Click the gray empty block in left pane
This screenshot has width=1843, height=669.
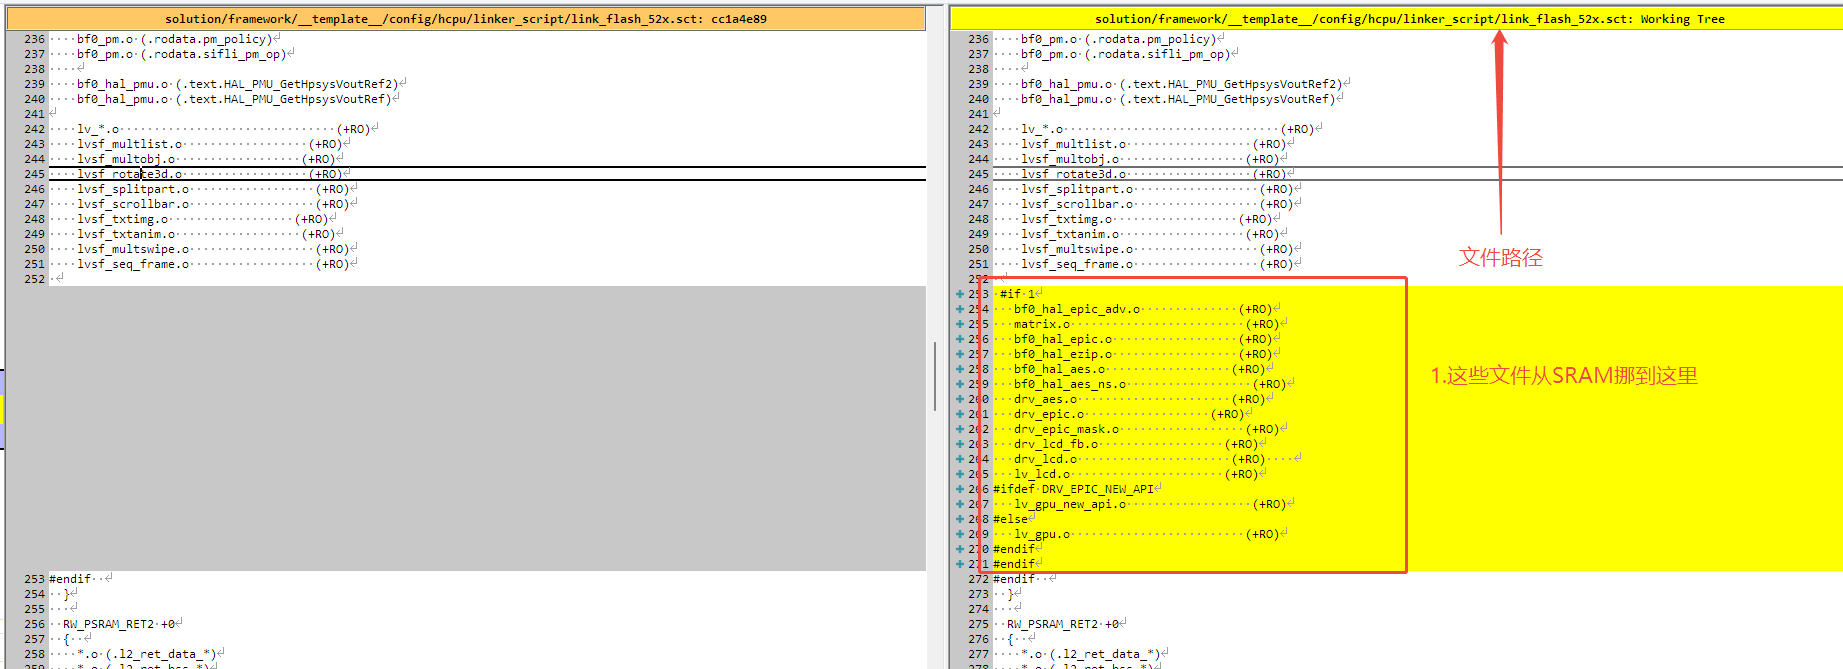click(486, 428)
